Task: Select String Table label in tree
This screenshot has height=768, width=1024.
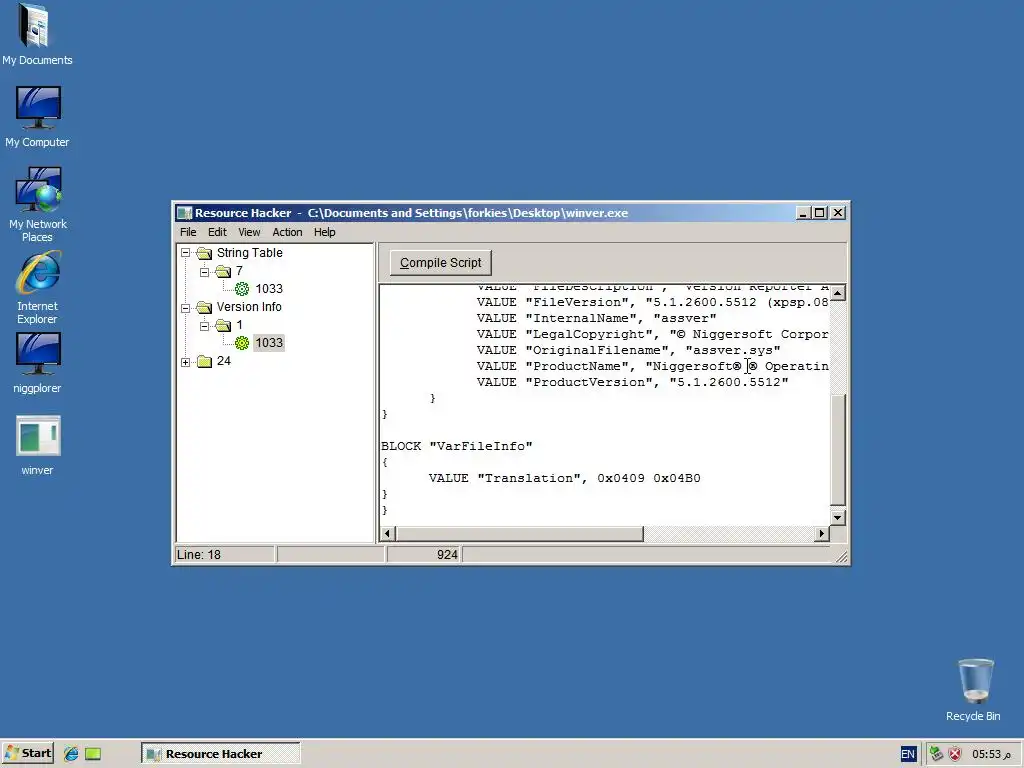Action: pos(249,253)
